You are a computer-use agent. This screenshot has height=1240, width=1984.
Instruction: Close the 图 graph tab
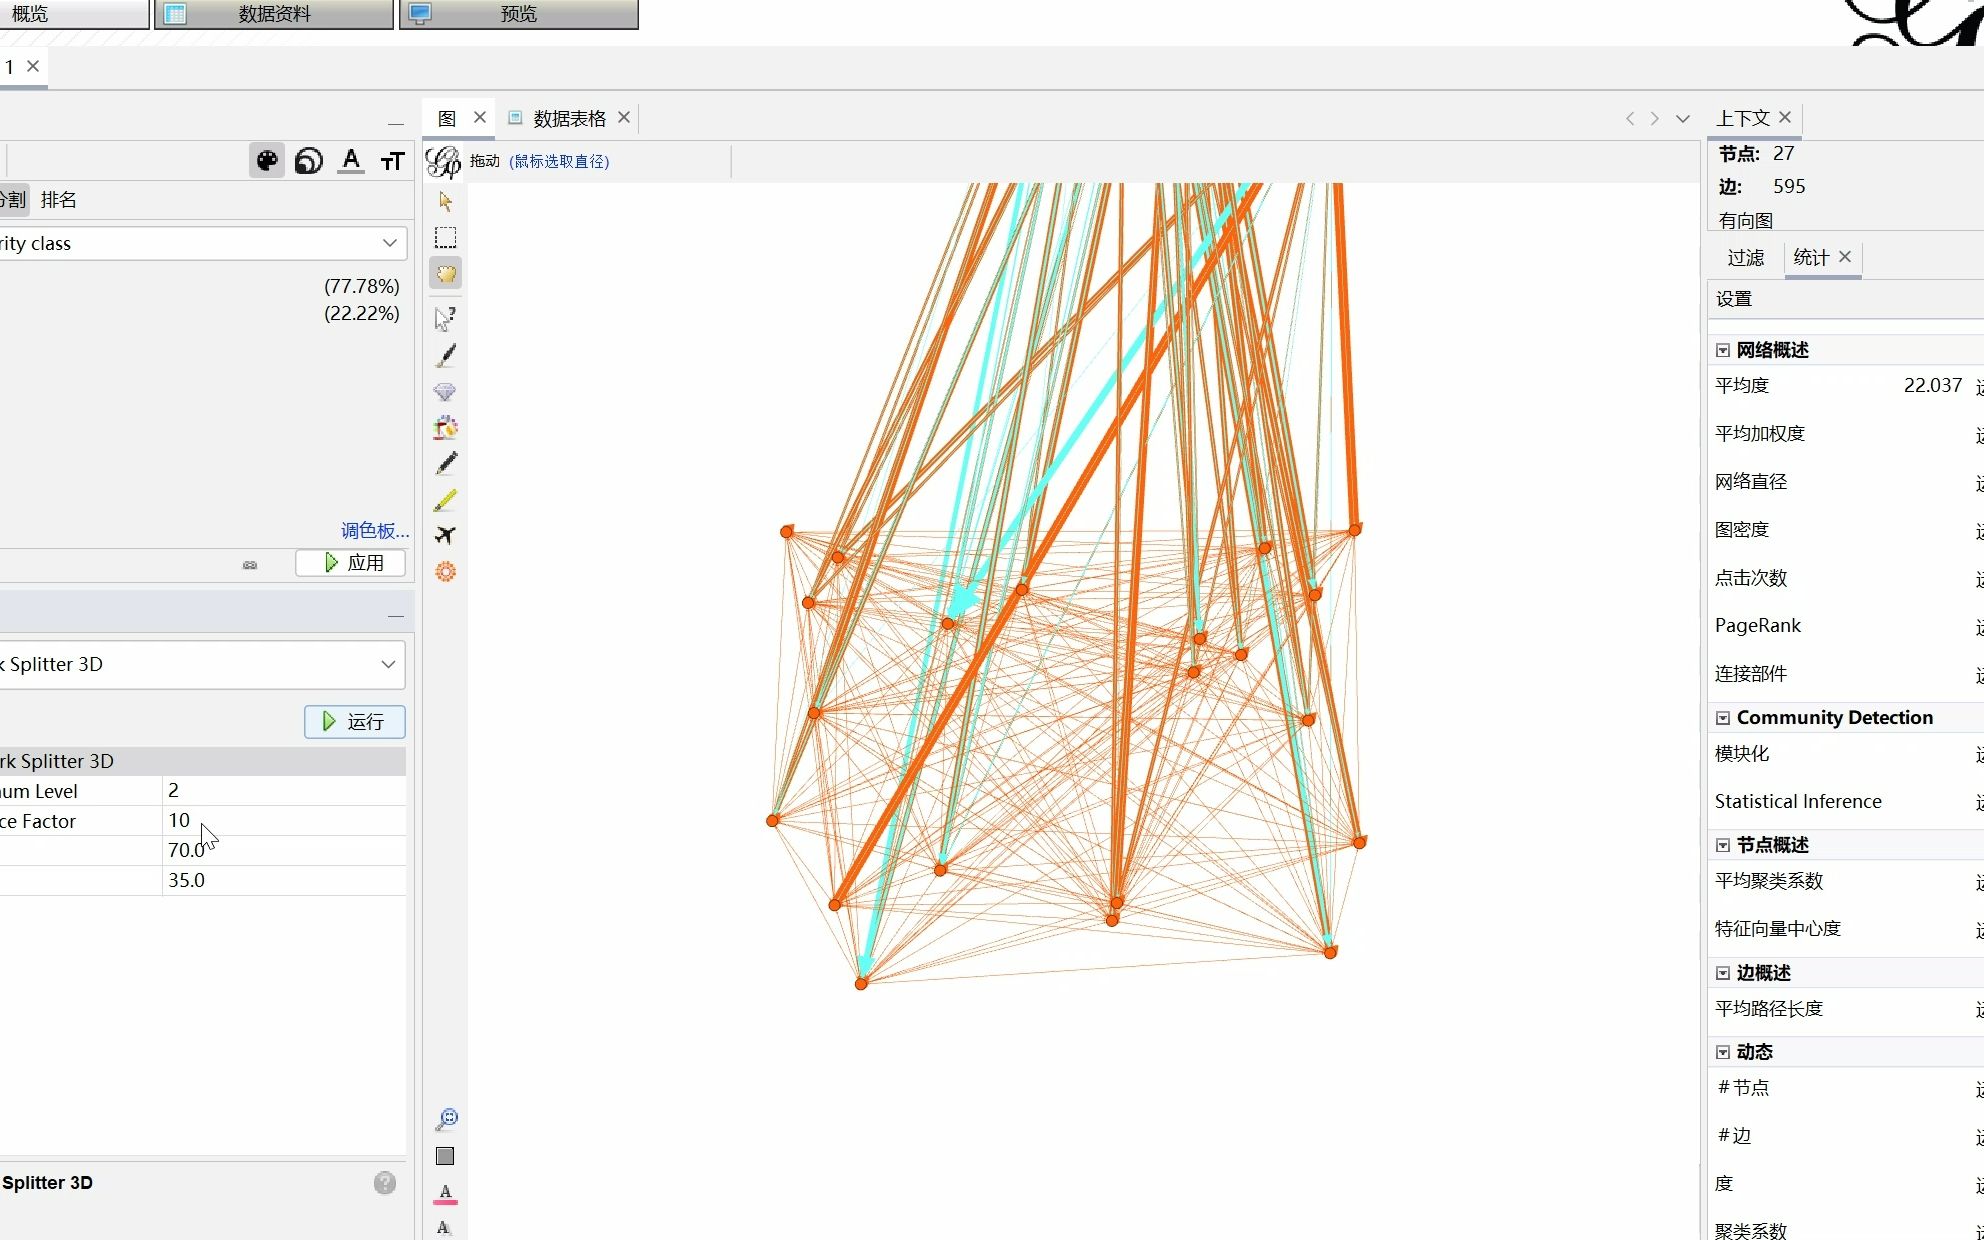pos(480,117)
